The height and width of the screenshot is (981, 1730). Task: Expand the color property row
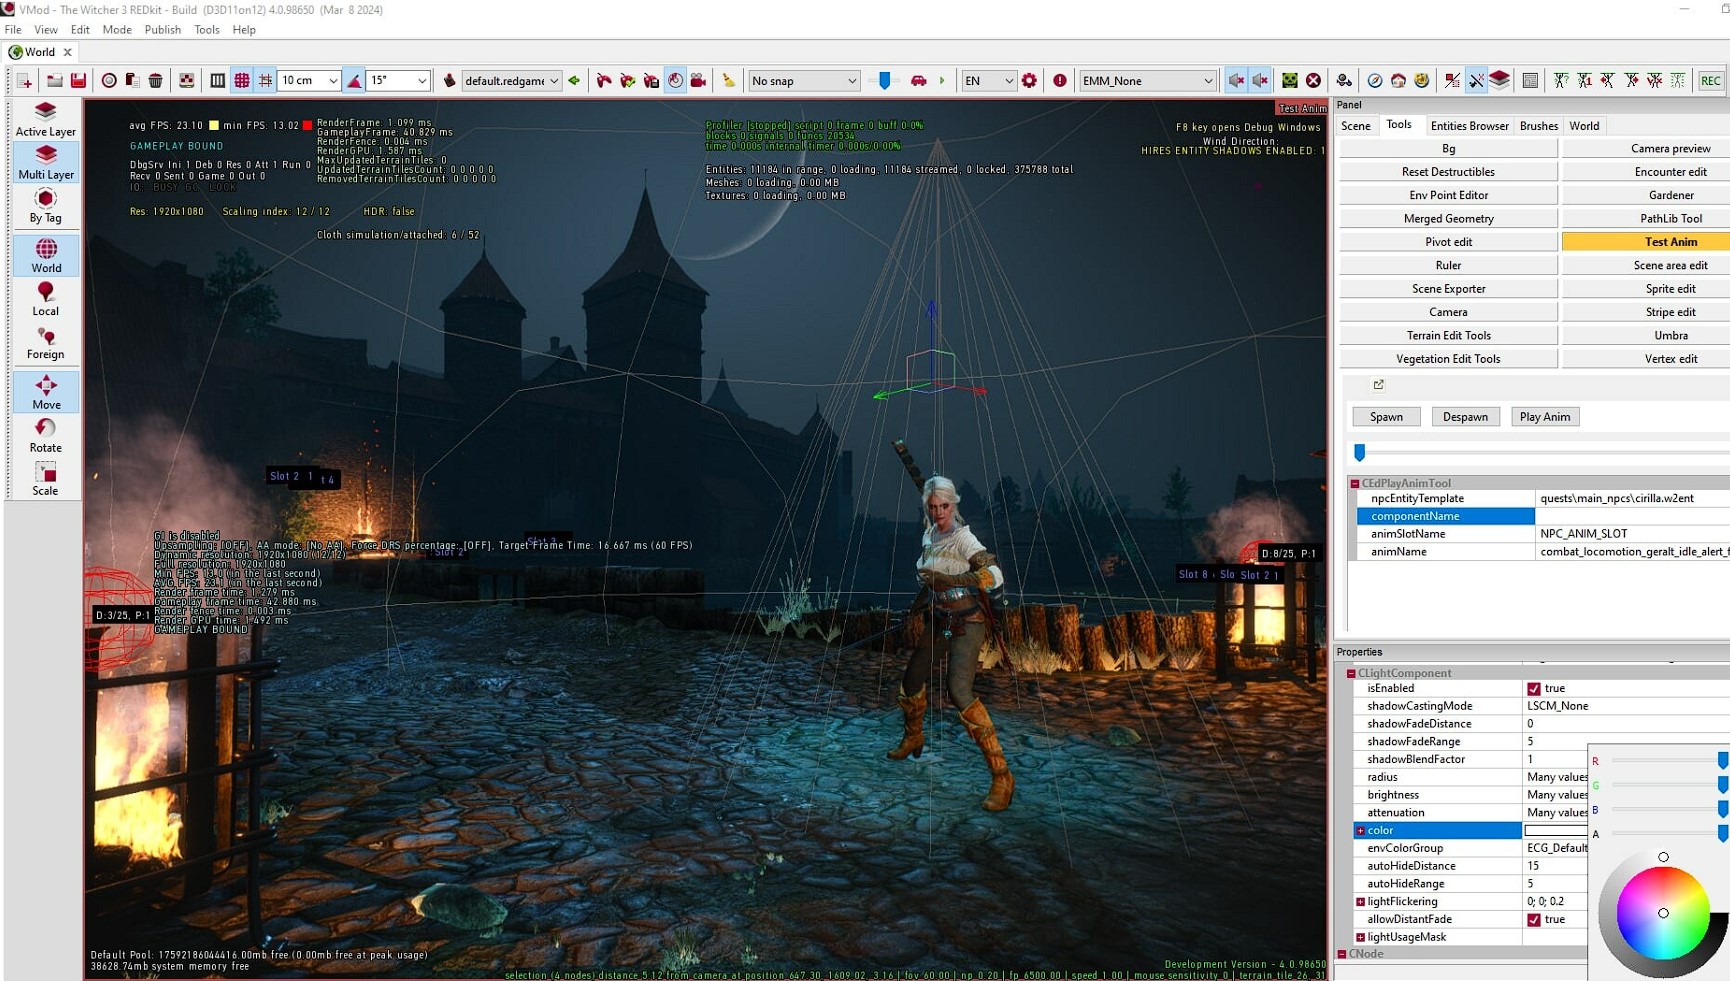[x=1360, y=831]
